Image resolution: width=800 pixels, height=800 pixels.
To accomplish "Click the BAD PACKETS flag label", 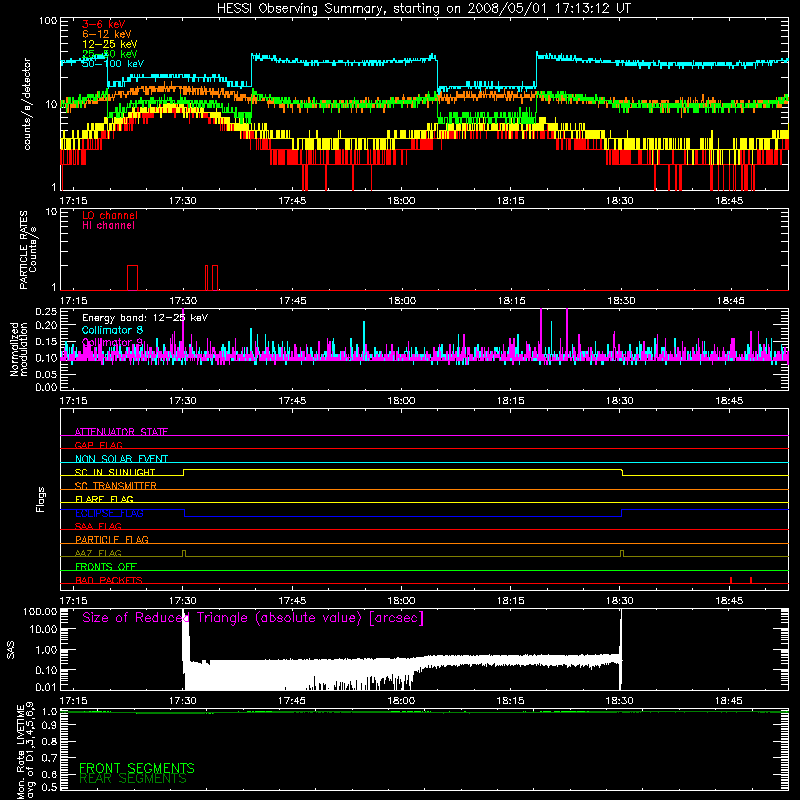I will (109, 580).
